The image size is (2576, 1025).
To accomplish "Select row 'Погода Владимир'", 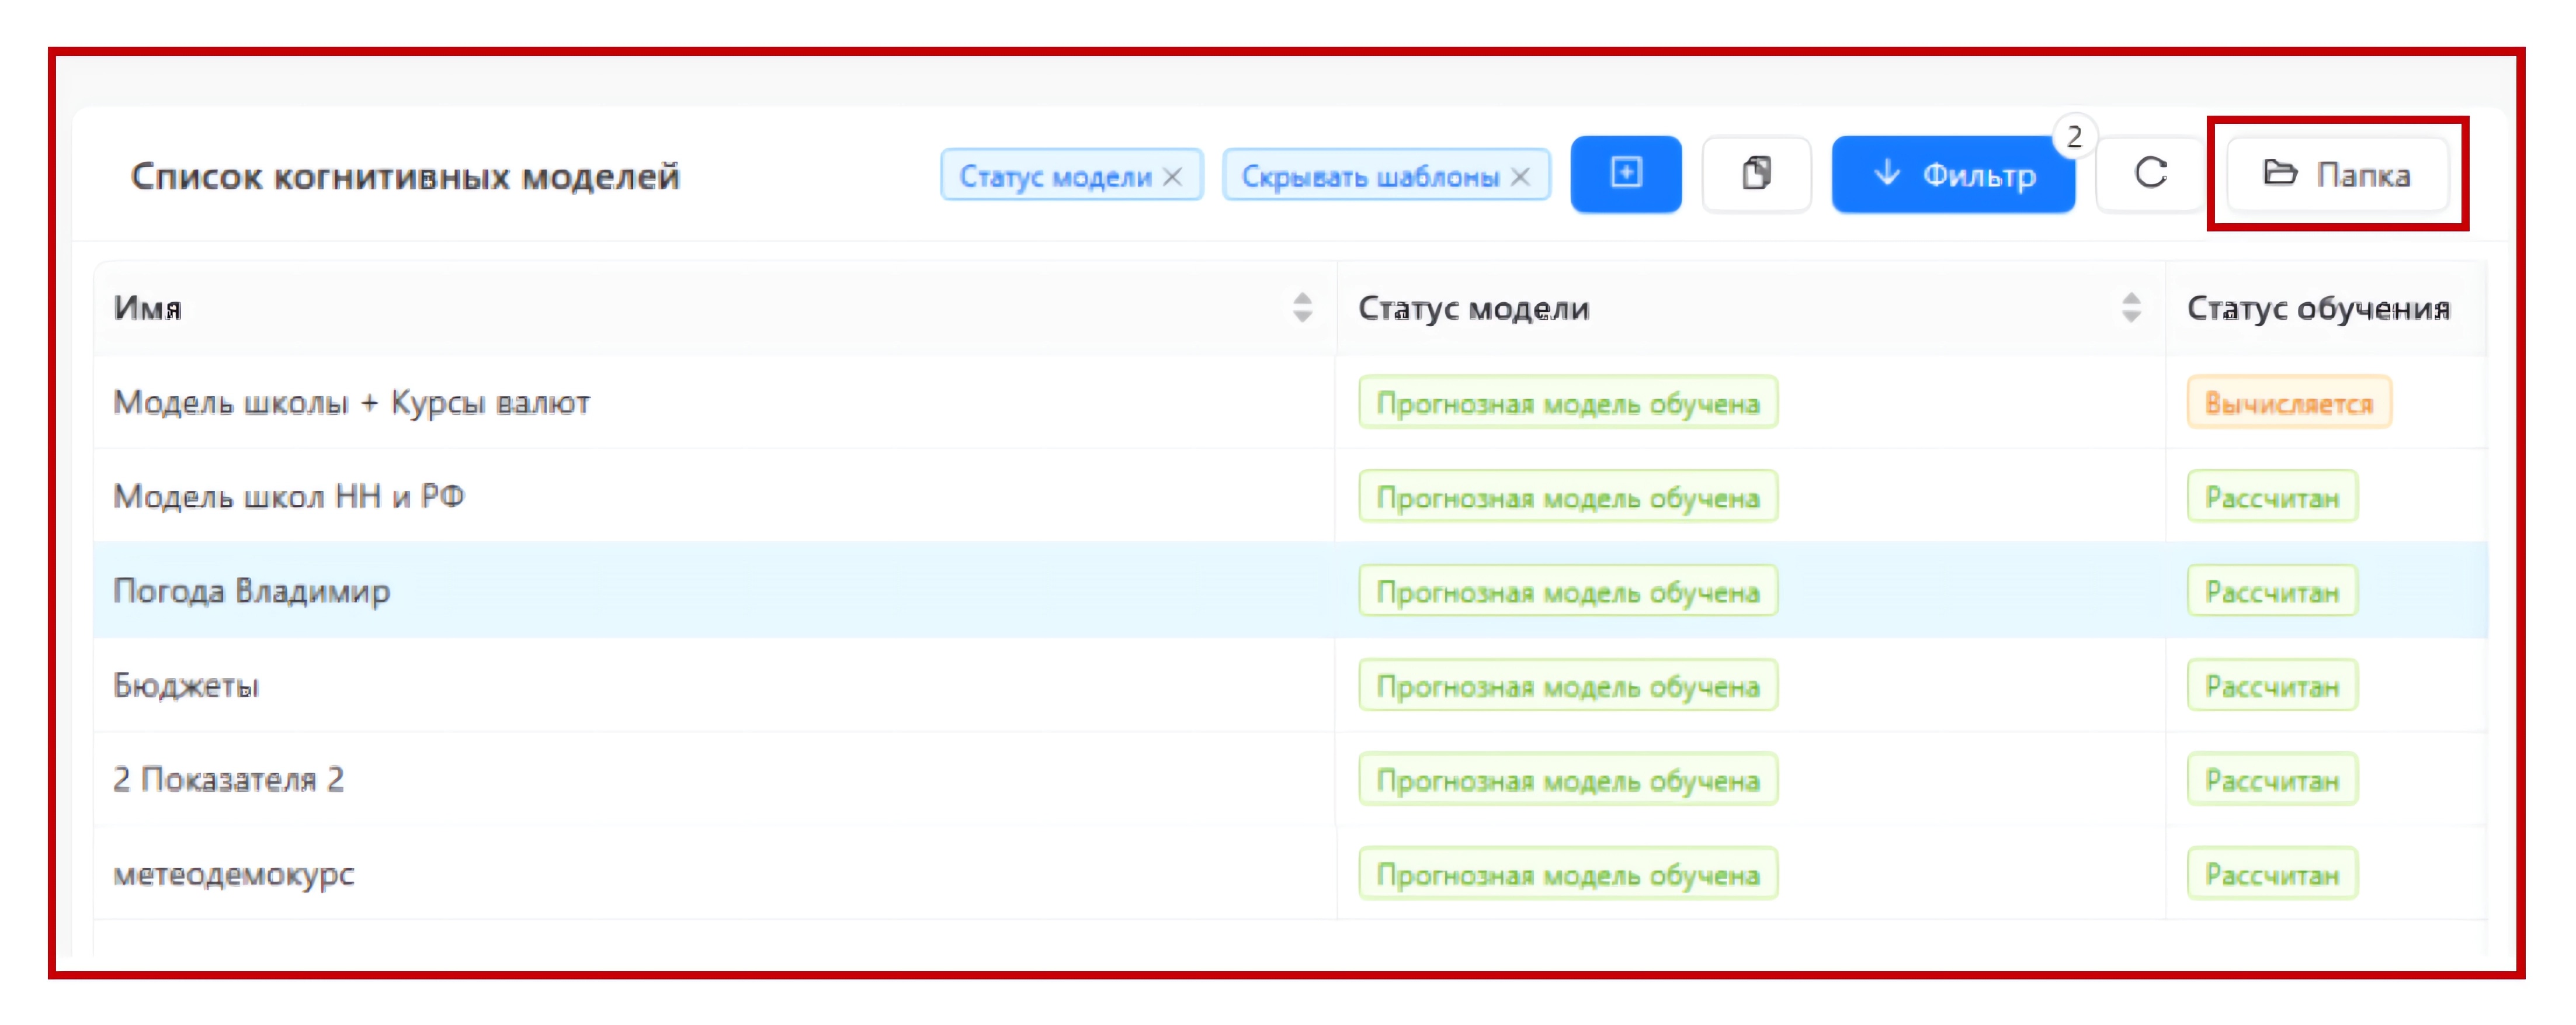I will tap(251, 591).
